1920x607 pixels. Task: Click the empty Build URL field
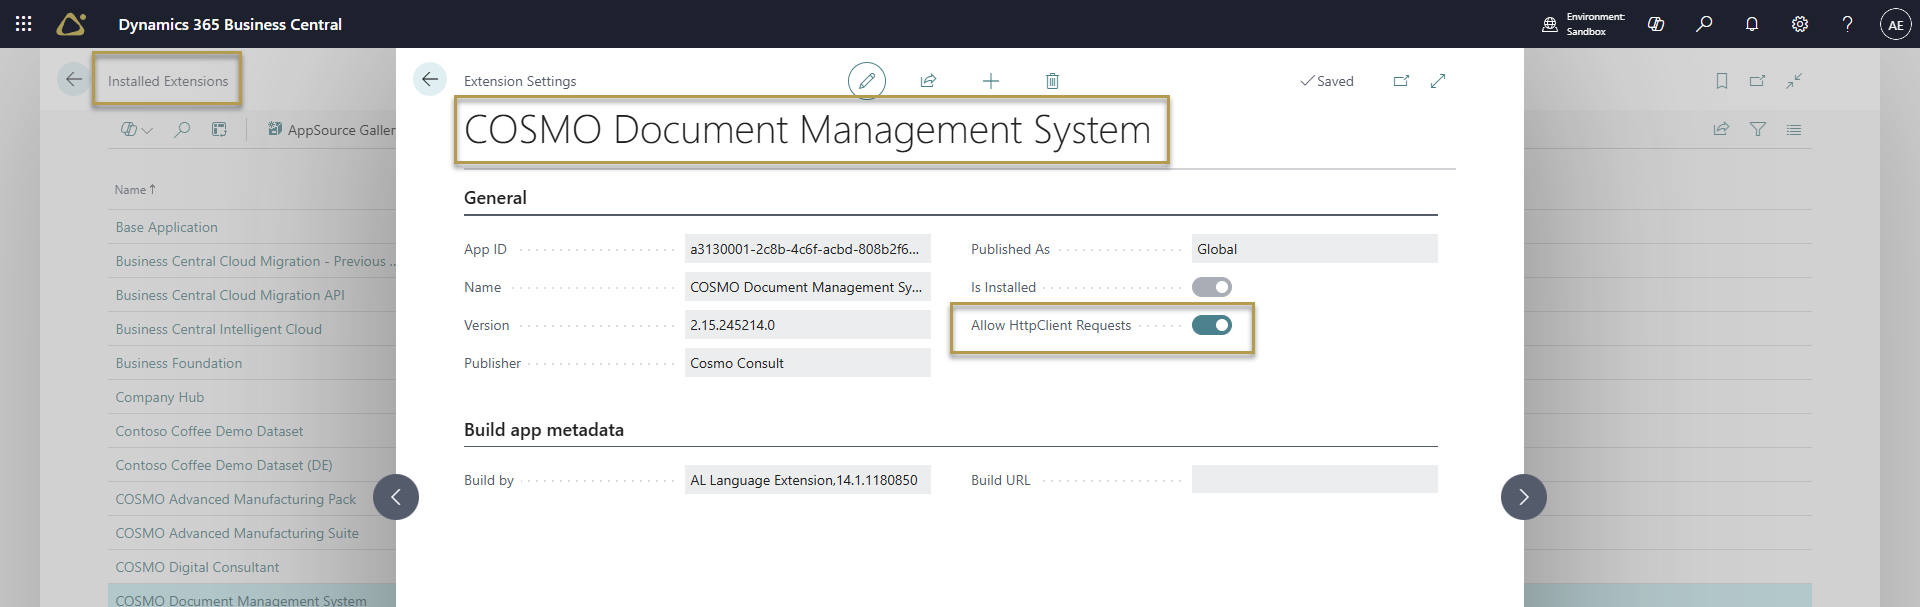(1314, 480)
